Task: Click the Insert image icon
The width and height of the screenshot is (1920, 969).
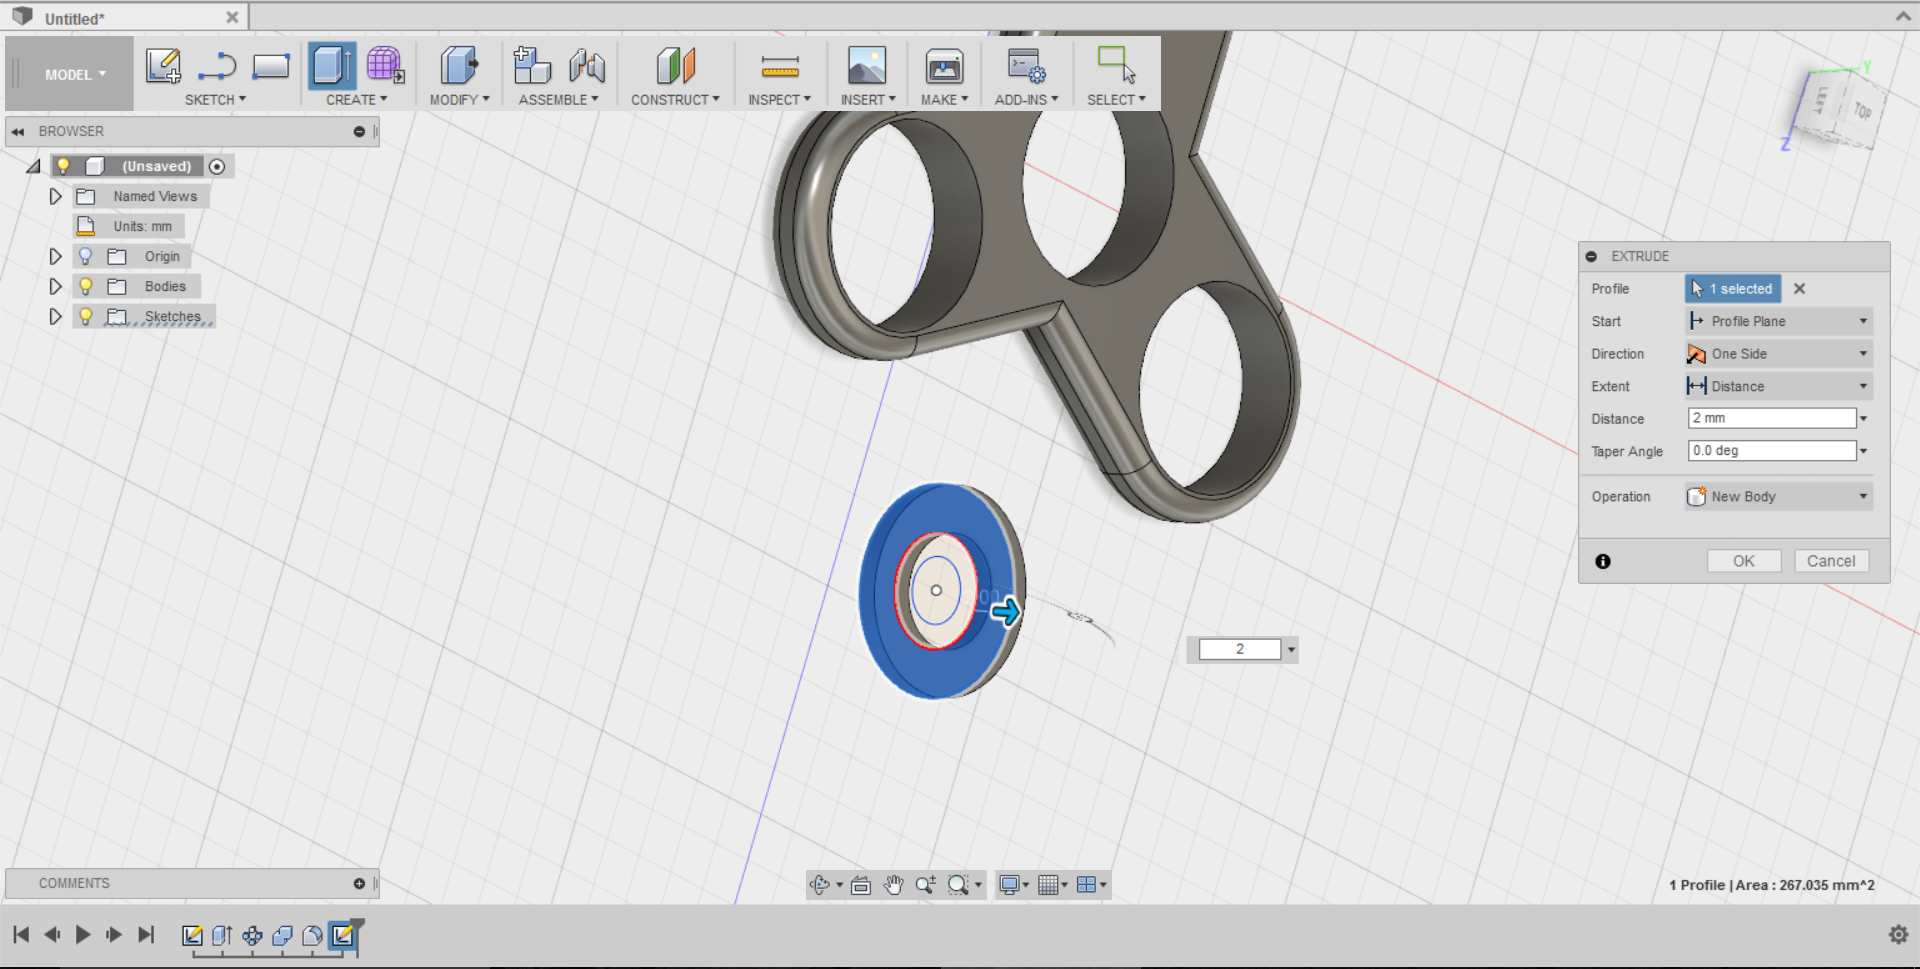Action: [867, 66]
